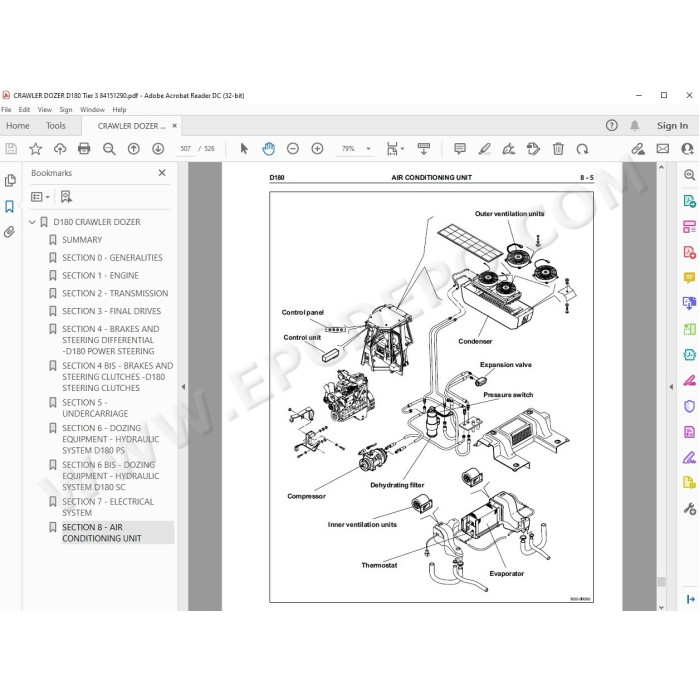Open SECTION 0 - GENERALITIES bookmark
Viewport: 700px width, 700px height.
coord(112,258)
